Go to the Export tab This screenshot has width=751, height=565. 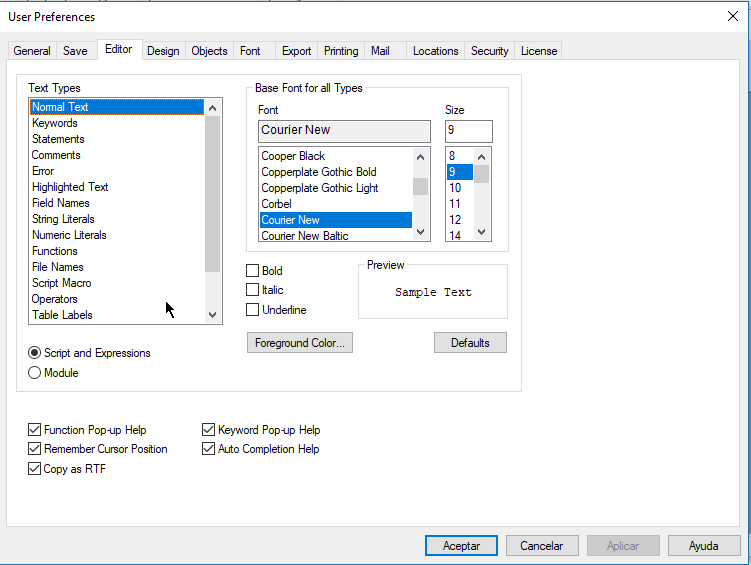point(296,51)
